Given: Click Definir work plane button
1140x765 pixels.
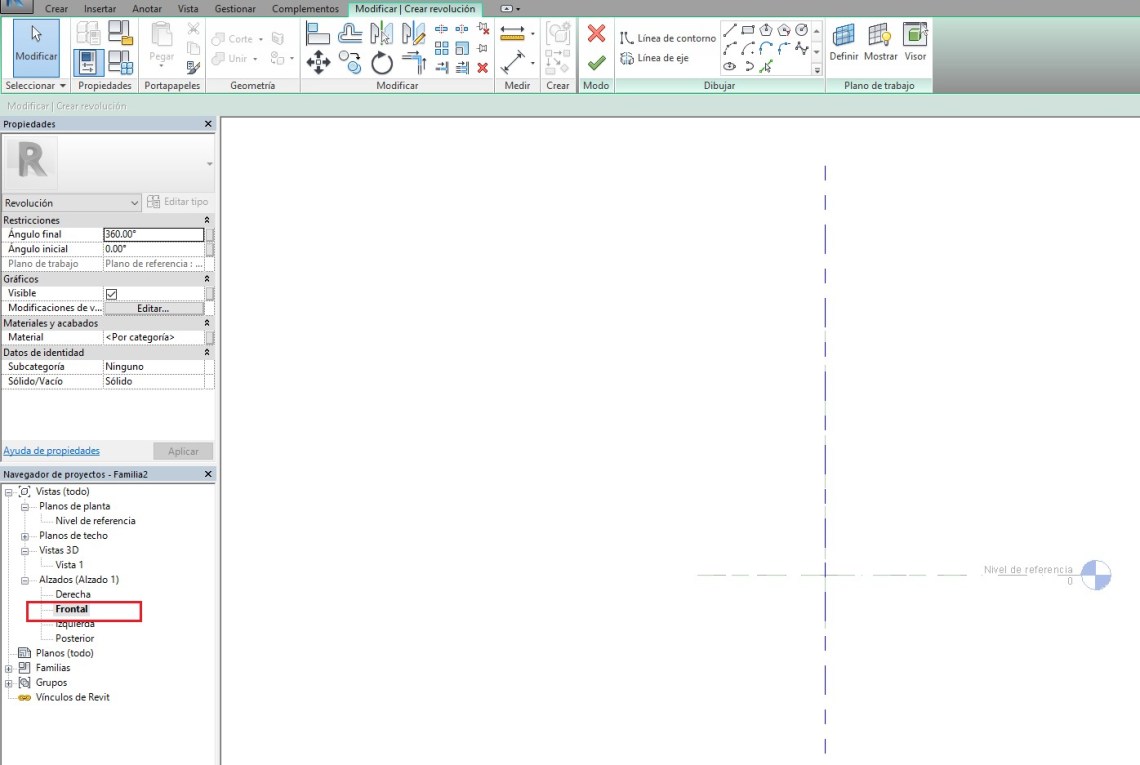Looking at the screenshot, I should pos(844,44).
